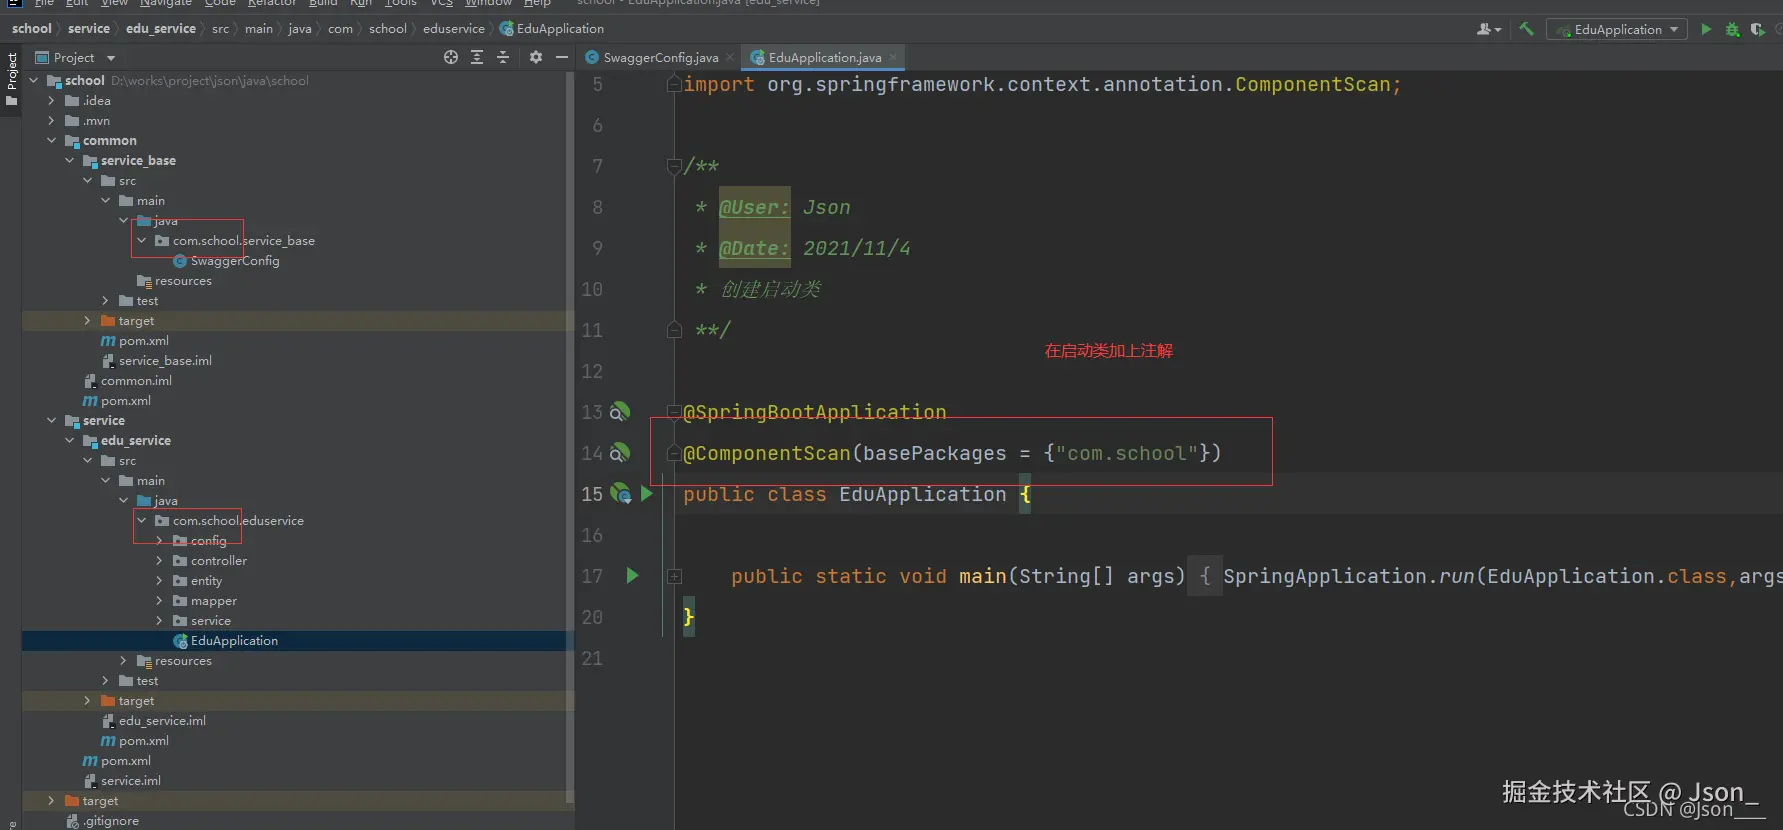This screenshot has width=1783, height=830.
Task: Click the run gutter arrow on line 15
Action: coord(646,494)
